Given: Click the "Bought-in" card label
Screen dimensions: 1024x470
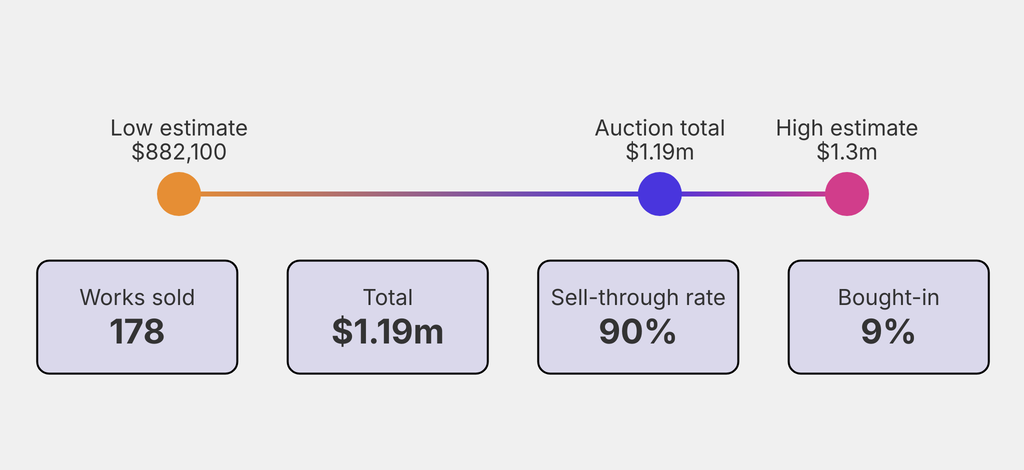Looking at the screenshot, I should tap(888, 297).
